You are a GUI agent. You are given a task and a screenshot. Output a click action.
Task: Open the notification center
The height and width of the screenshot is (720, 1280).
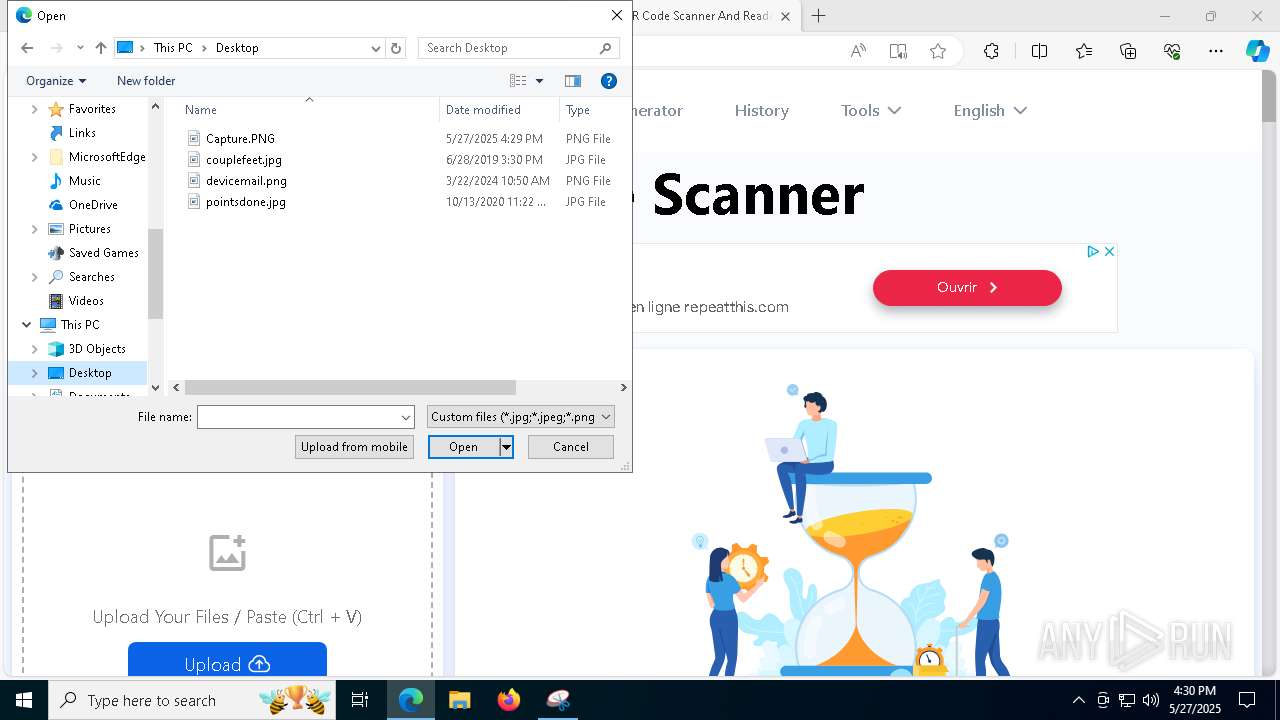tap(1247, 700)
